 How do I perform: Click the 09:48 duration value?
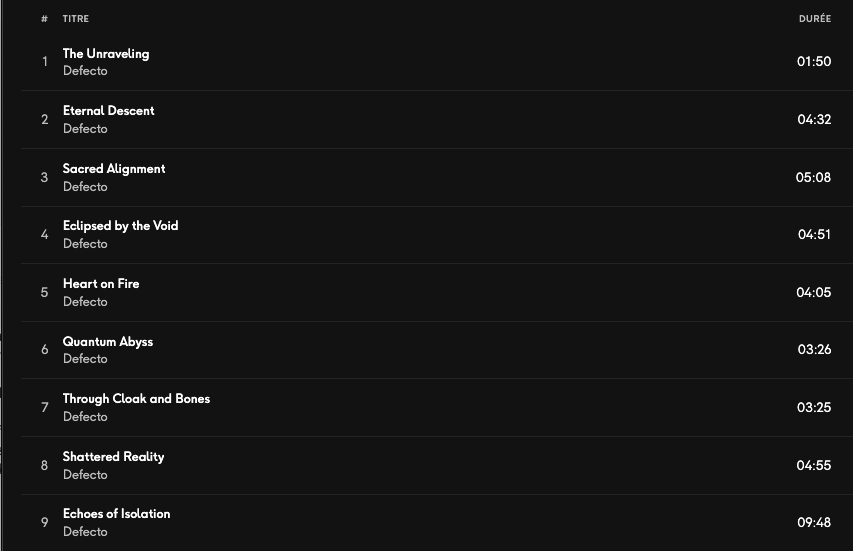coord(814,522)
